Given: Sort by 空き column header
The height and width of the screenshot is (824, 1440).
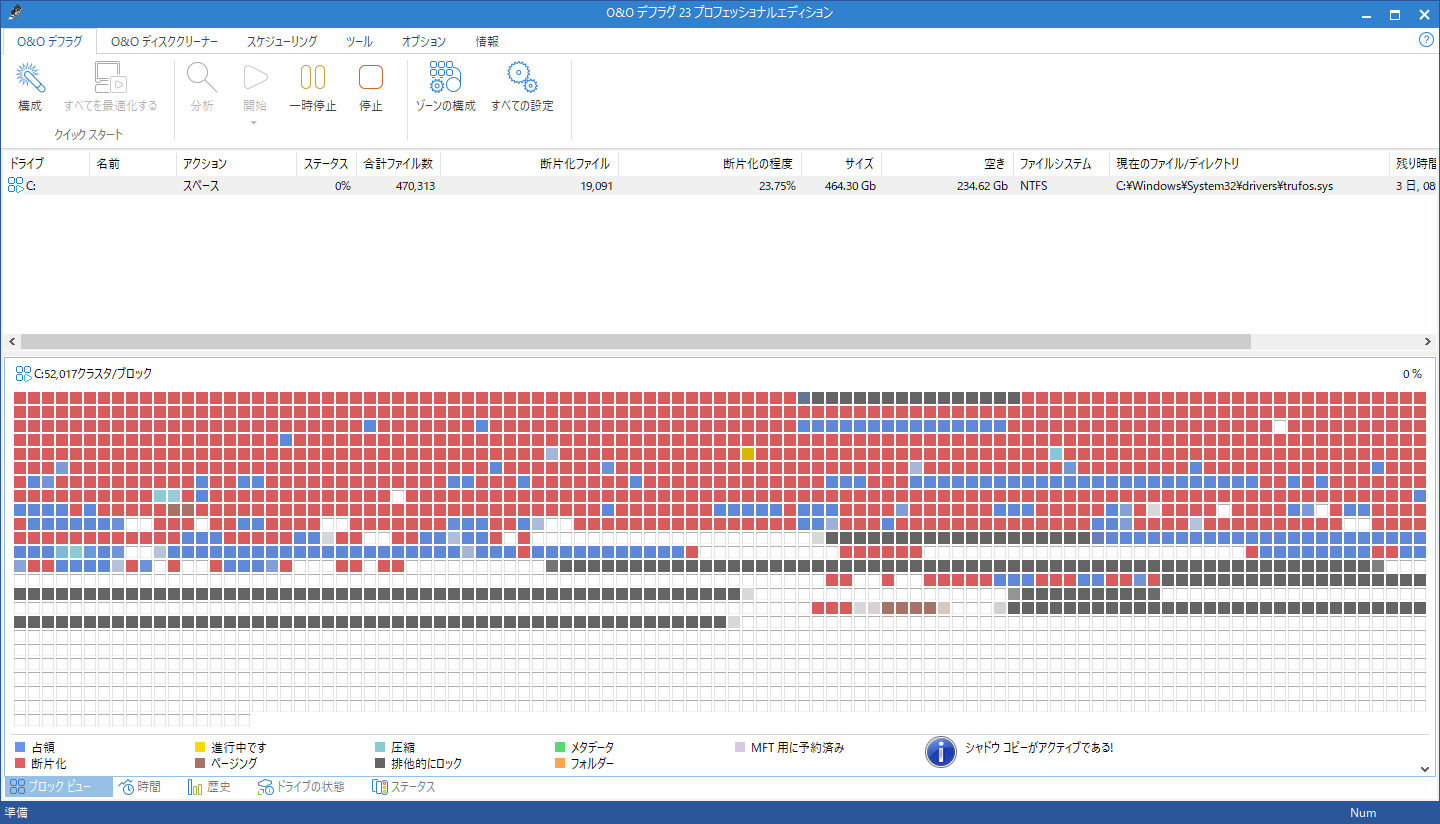Looking at the screenshot, I should [x=947, y=164].
